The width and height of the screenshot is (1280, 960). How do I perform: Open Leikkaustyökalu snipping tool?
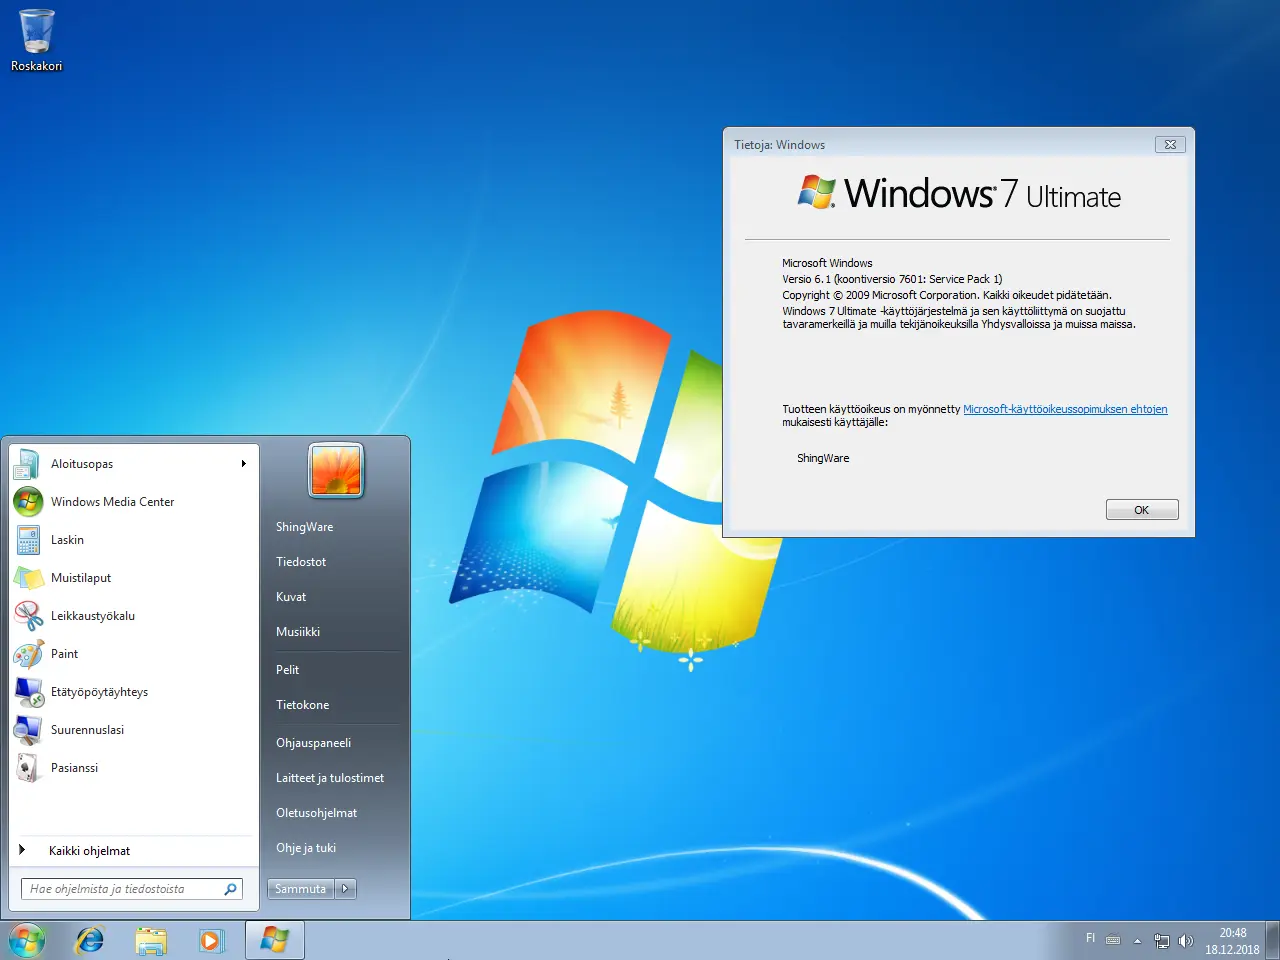[x=92, y=616]
